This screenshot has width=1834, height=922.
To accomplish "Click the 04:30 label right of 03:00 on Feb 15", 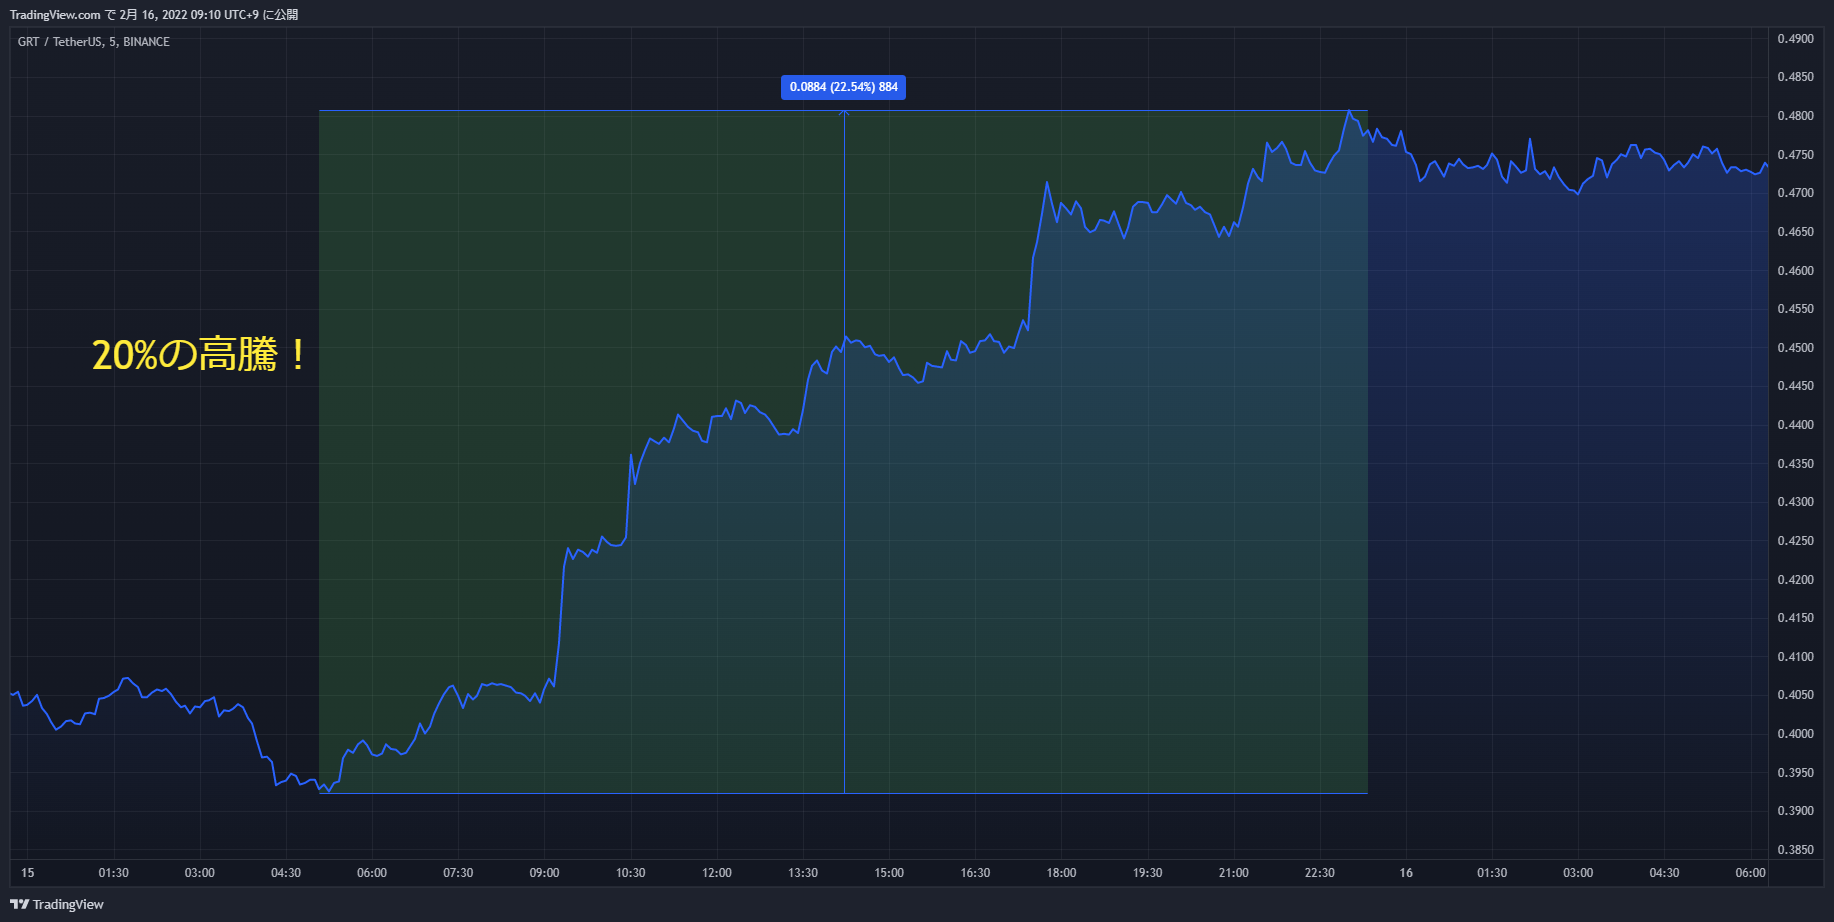I will 286,873.
